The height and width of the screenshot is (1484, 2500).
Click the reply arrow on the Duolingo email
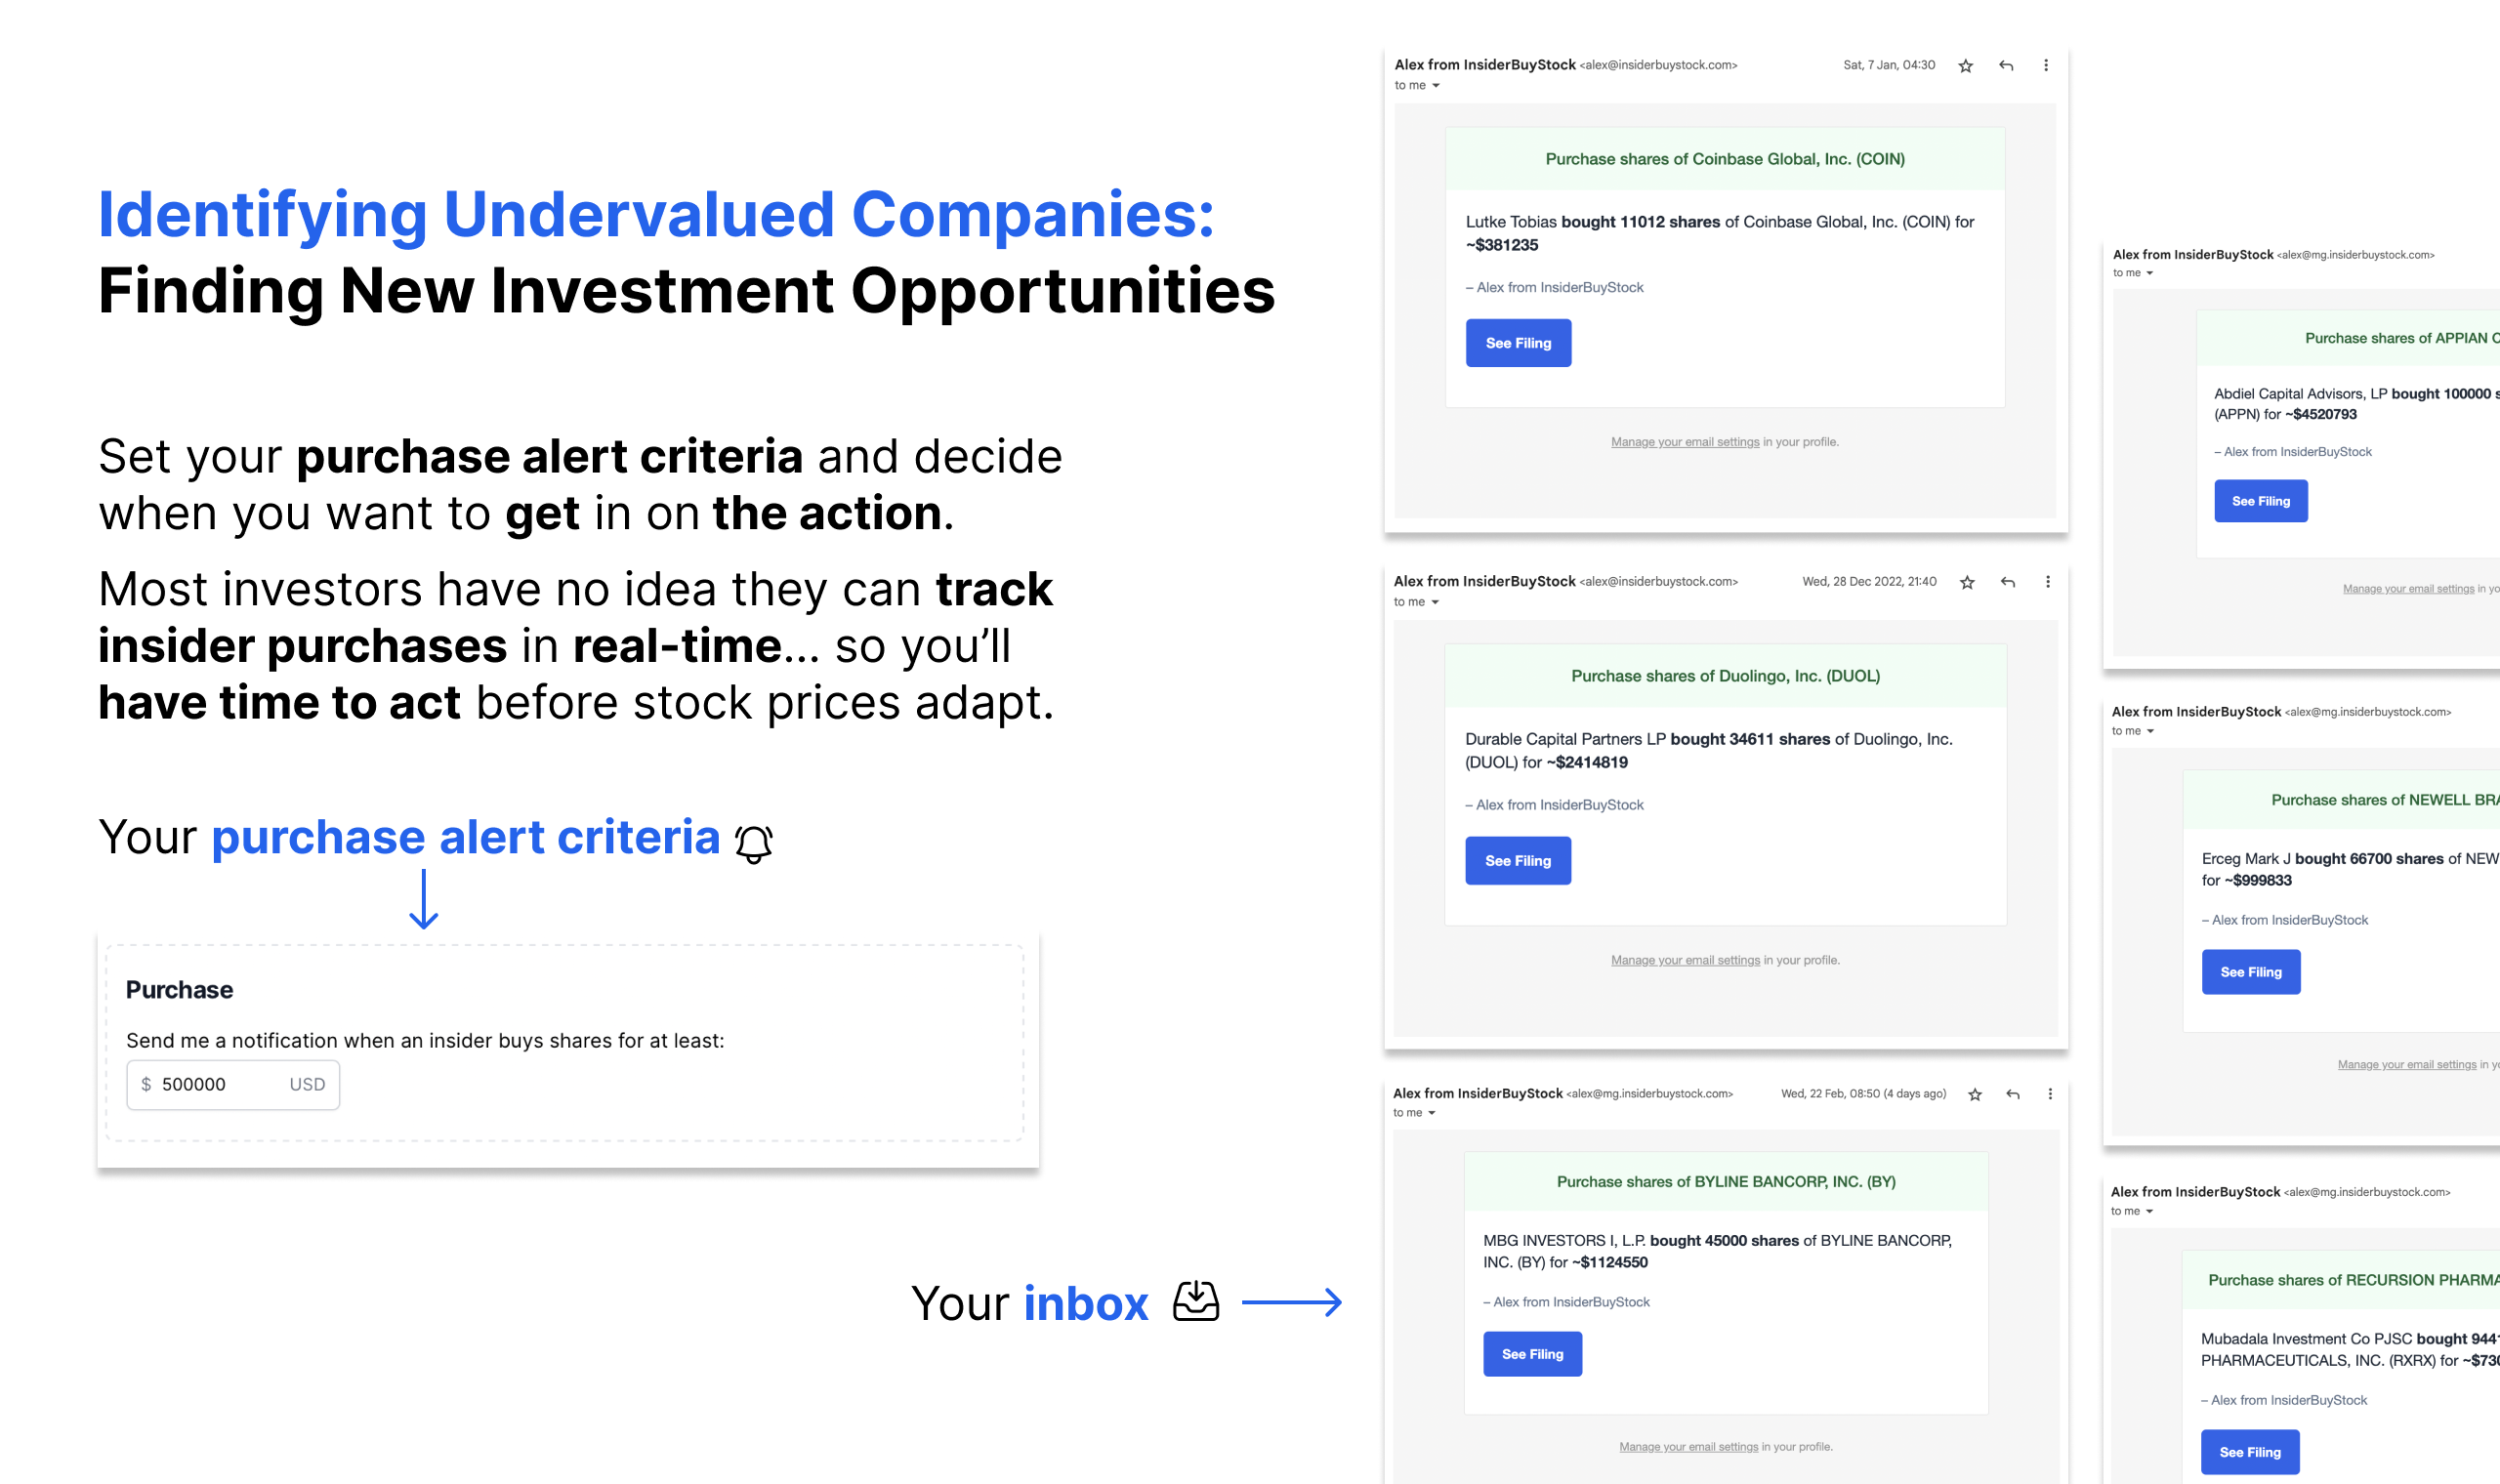(x=2007, y=581)
